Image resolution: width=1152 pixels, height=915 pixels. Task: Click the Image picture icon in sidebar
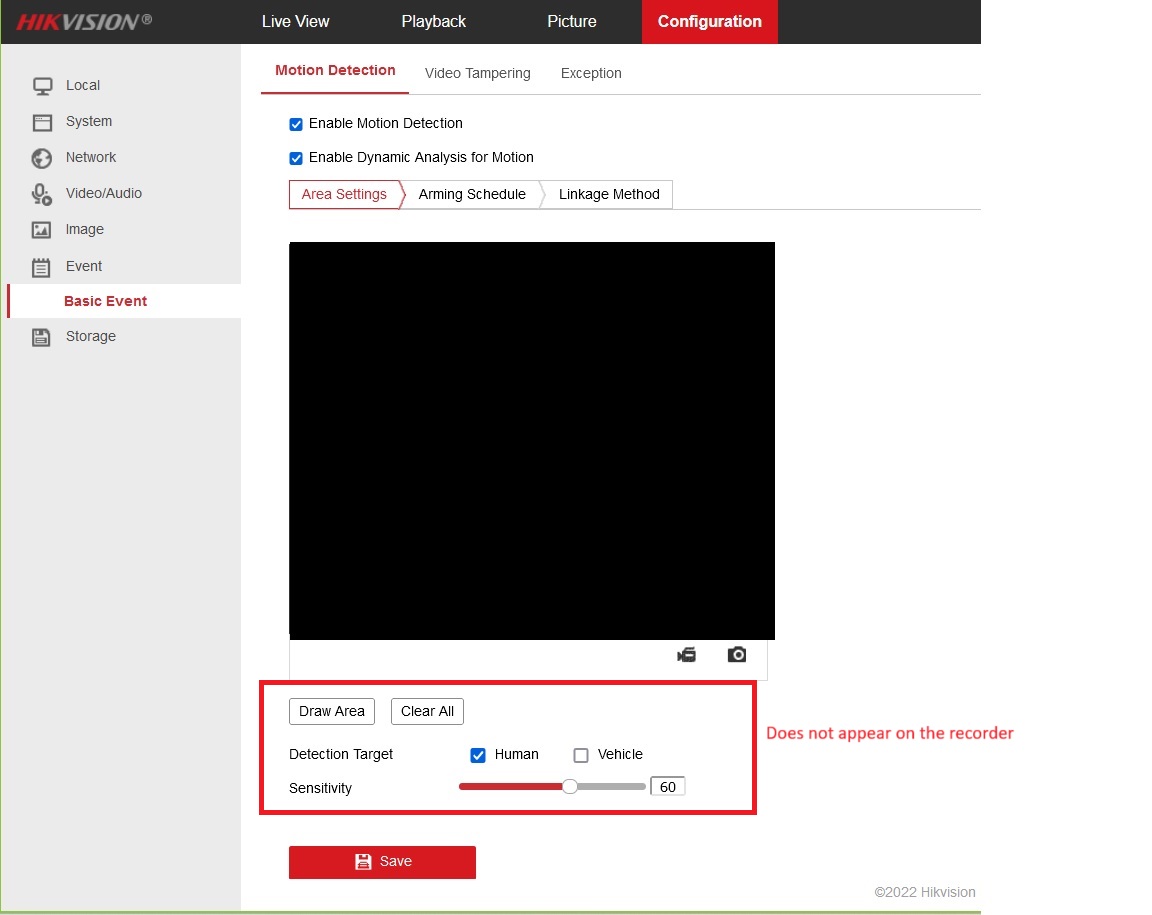tap(42, 230)
